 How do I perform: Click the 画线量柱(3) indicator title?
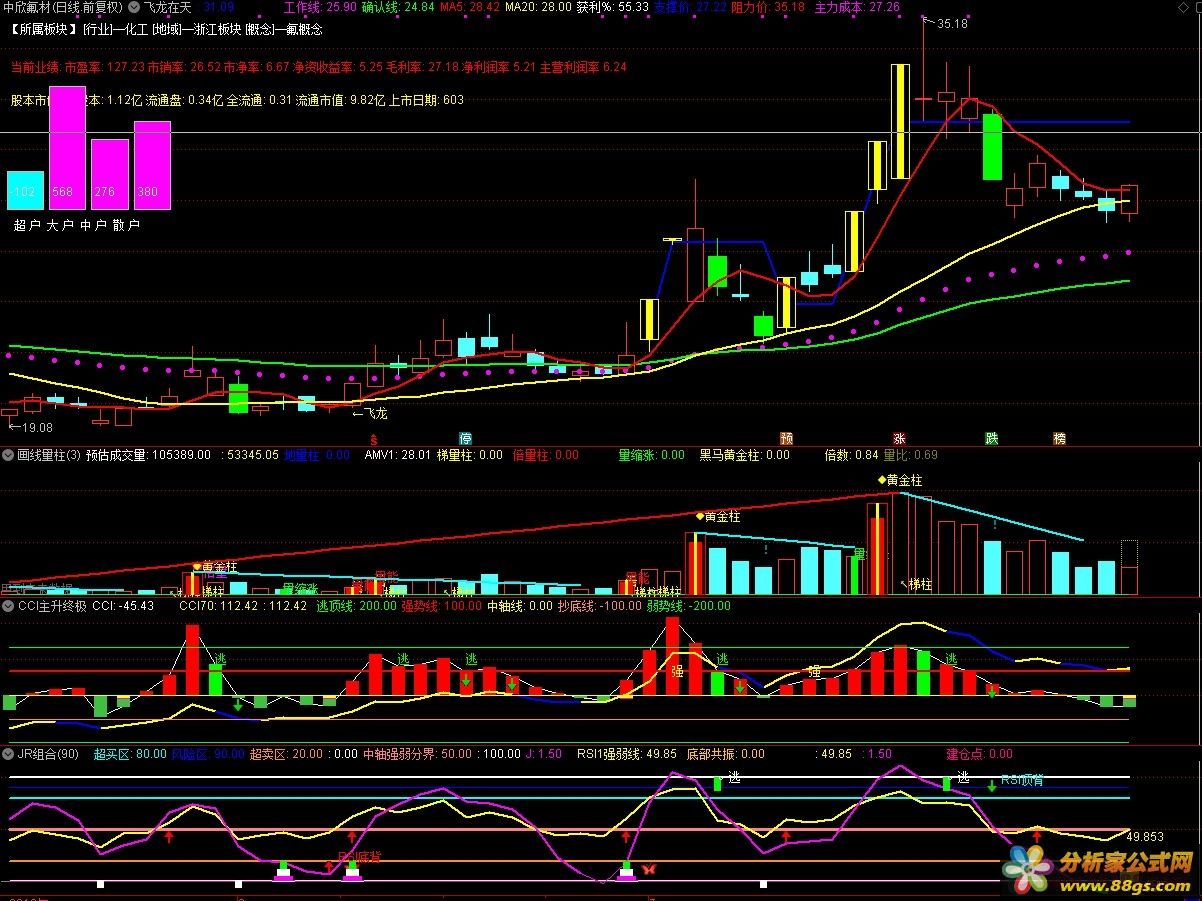48,455
